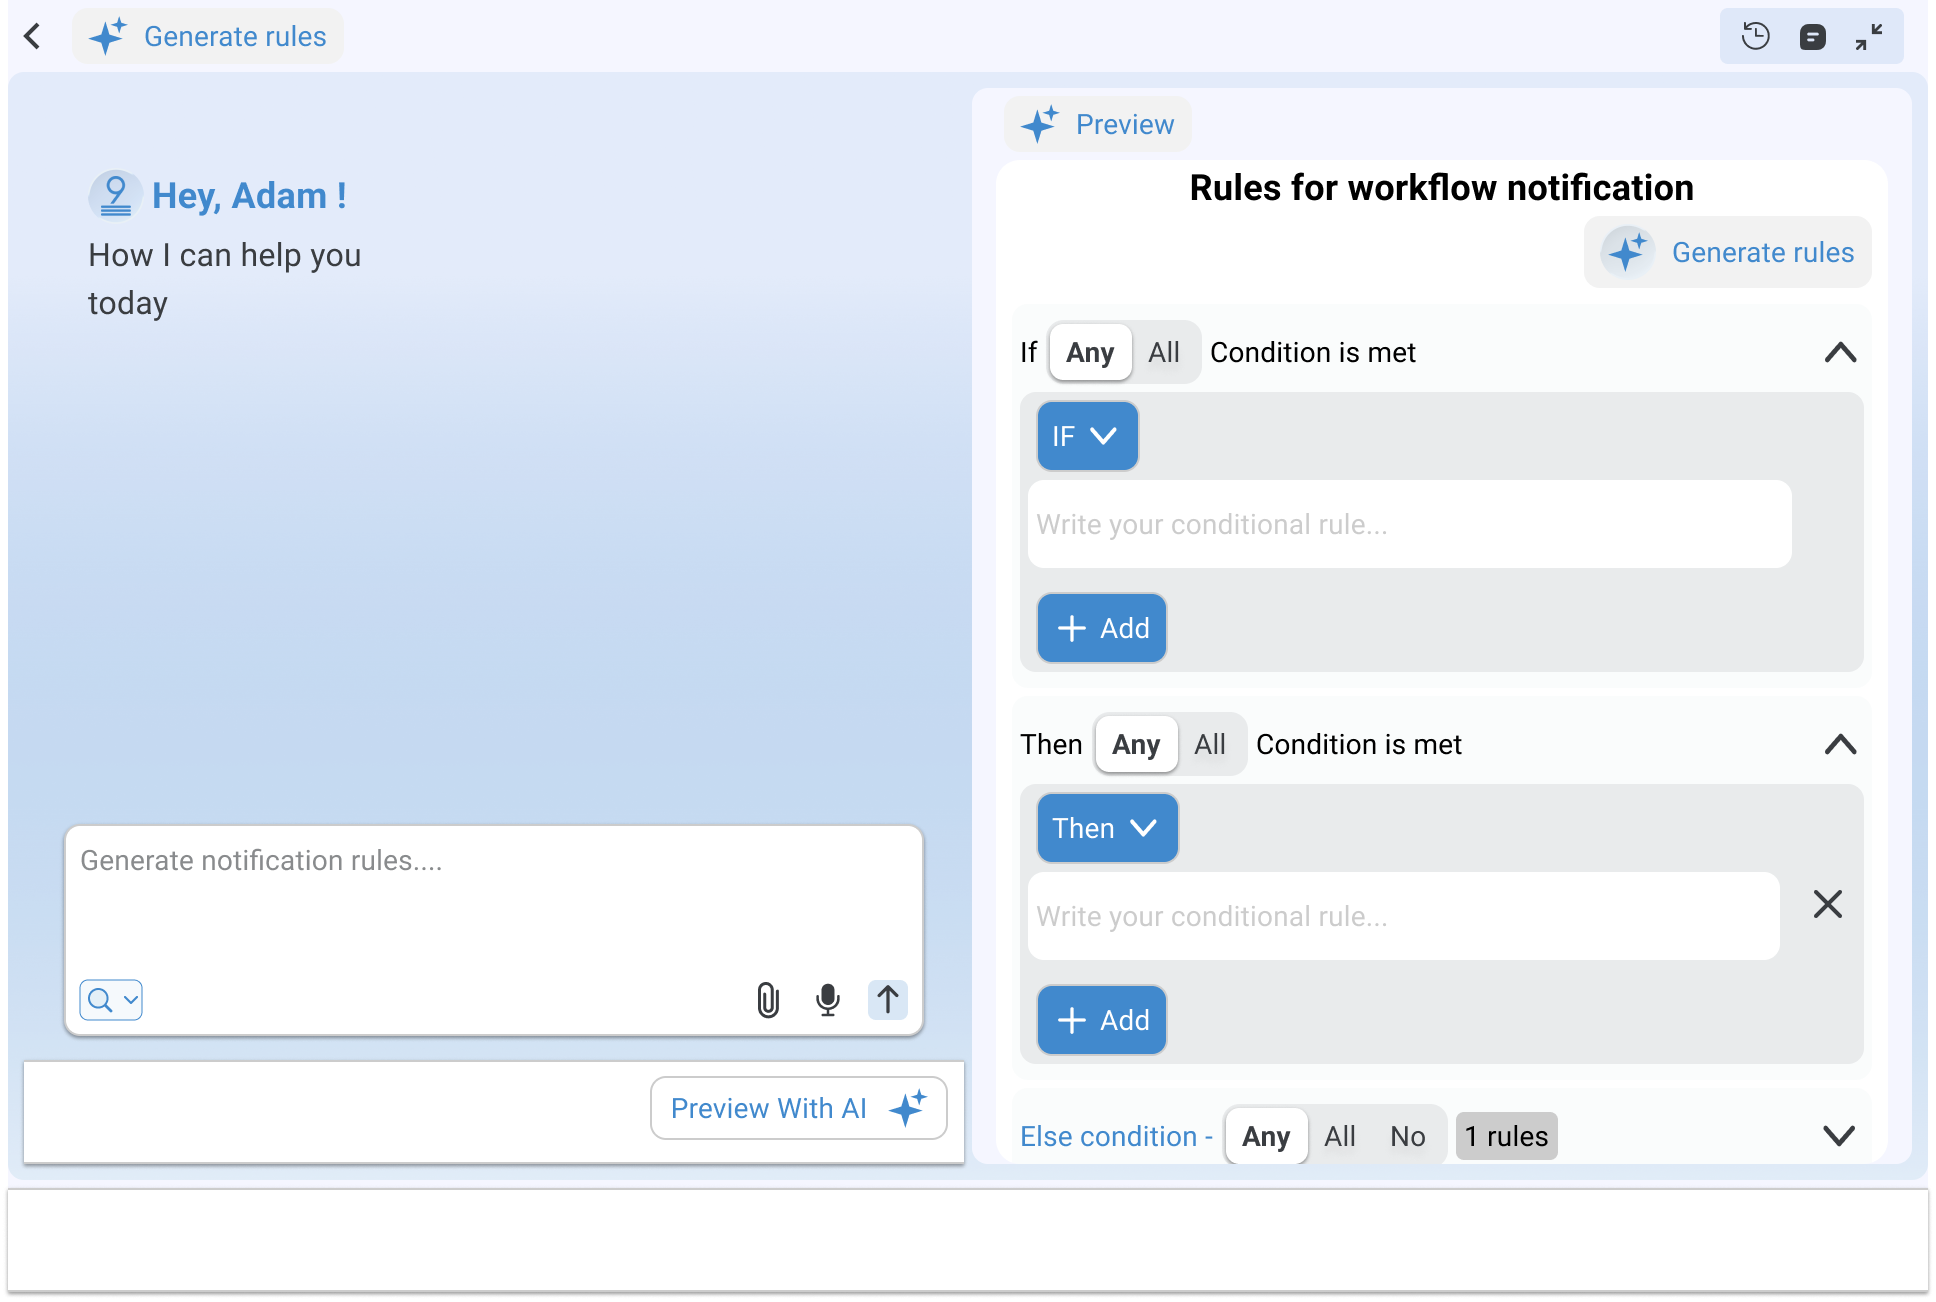
Task: Click Generate rules button in rules panel
Action: pos(1727,252)
